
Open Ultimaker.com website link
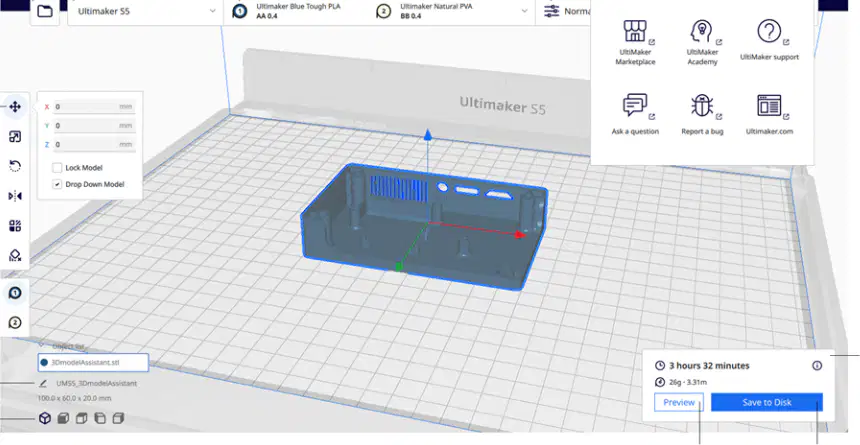pyautogui.click(x=769, y=115)
